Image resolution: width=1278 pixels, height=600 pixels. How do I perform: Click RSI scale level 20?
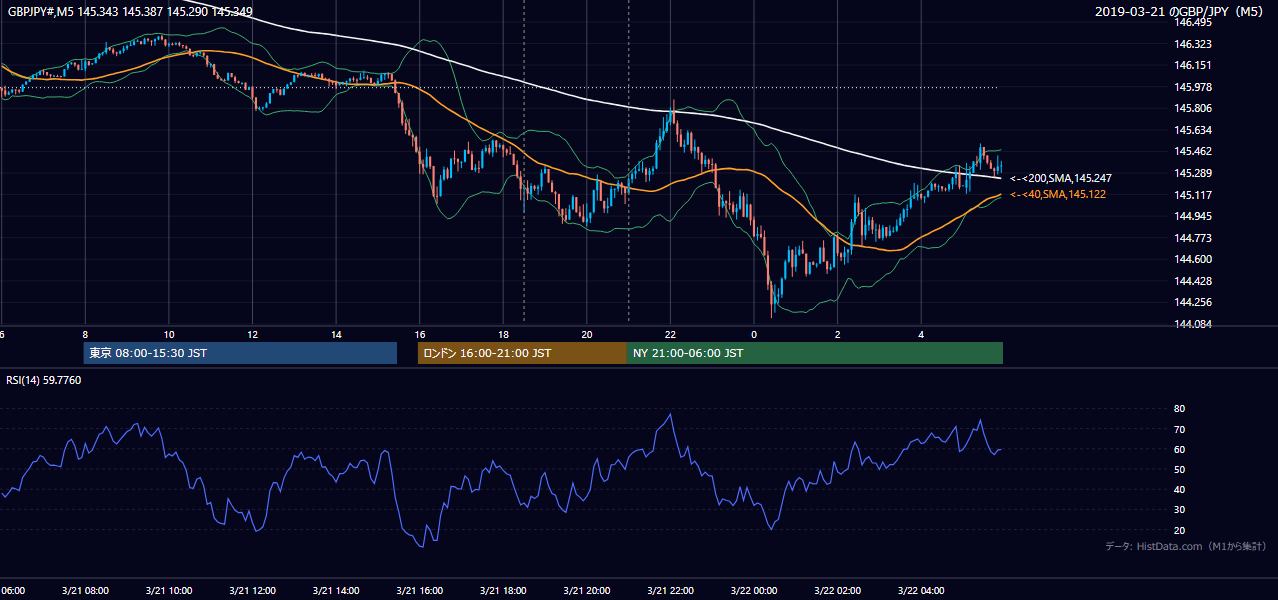pyautogui.click(x=1179, y=530)
